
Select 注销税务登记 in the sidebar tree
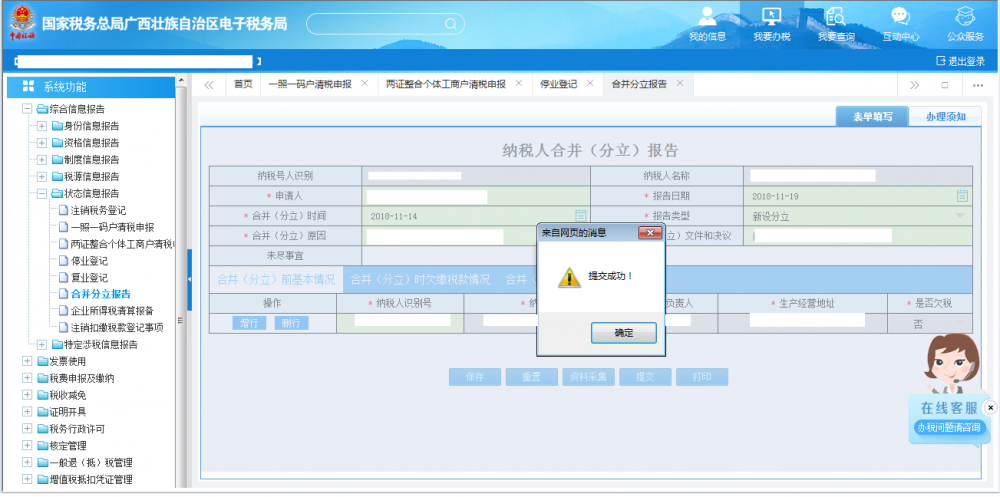point(97,210)
